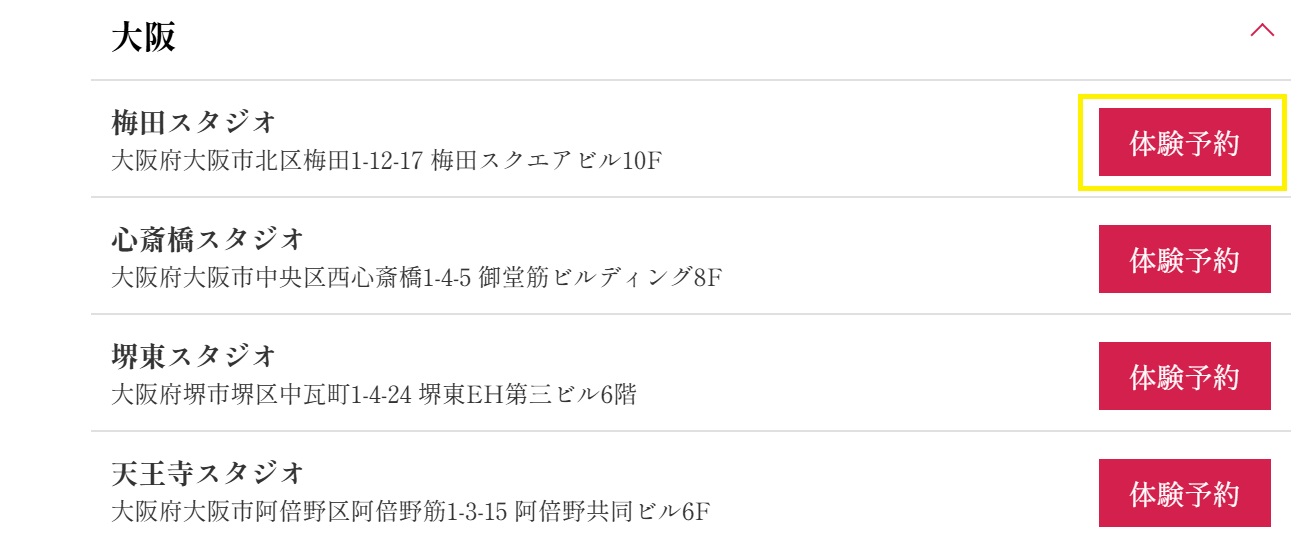Image resolution: width=1313 pixels, height=541 pixels.
Task: Select the 梅田スクエアビル10F building name
Action: (x=547, y=160)
